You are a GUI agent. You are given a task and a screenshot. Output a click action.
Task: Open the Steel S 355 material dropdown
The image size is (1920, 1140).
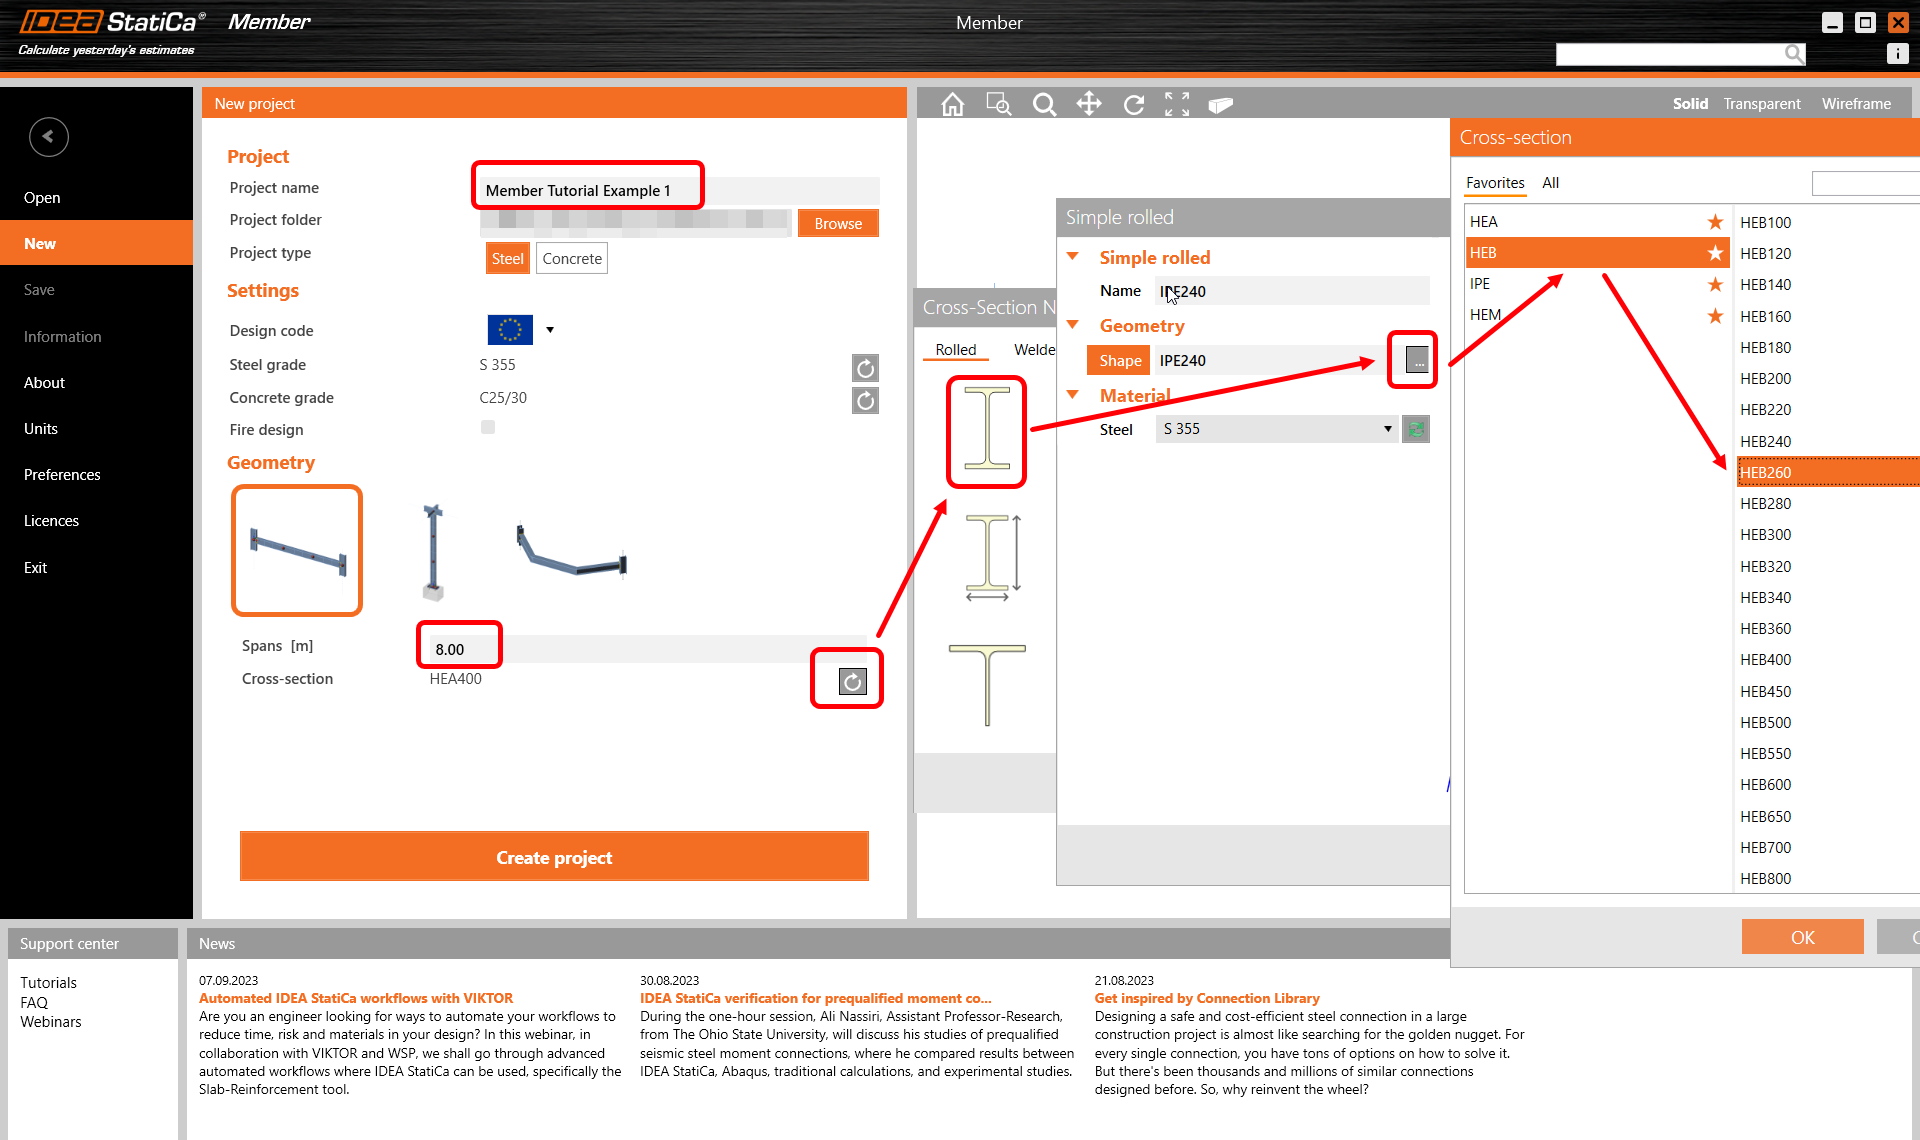pyautogui.click(x=1388, y=428)
